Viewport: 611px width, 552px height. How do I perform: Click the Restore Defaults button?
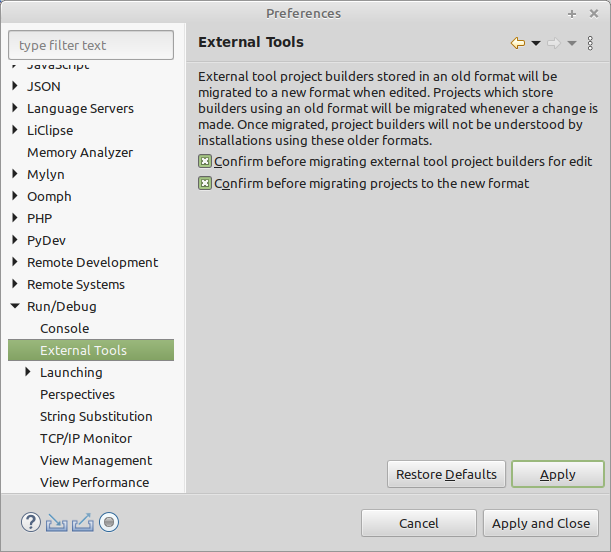pyautogui.click(x=446, y=474)
